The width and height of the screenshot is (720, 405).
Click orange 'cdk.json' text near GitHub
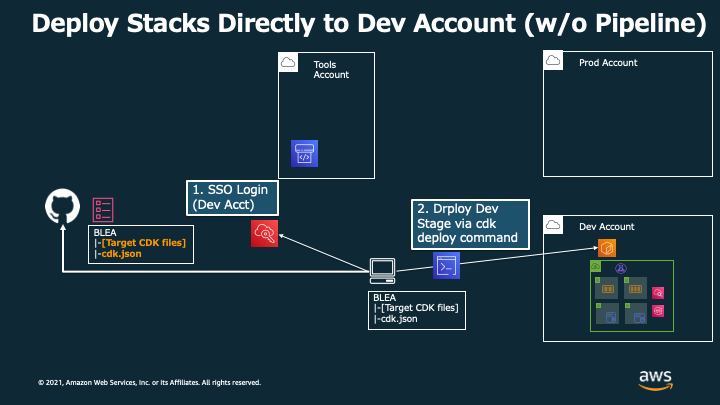tap(121, 254)
